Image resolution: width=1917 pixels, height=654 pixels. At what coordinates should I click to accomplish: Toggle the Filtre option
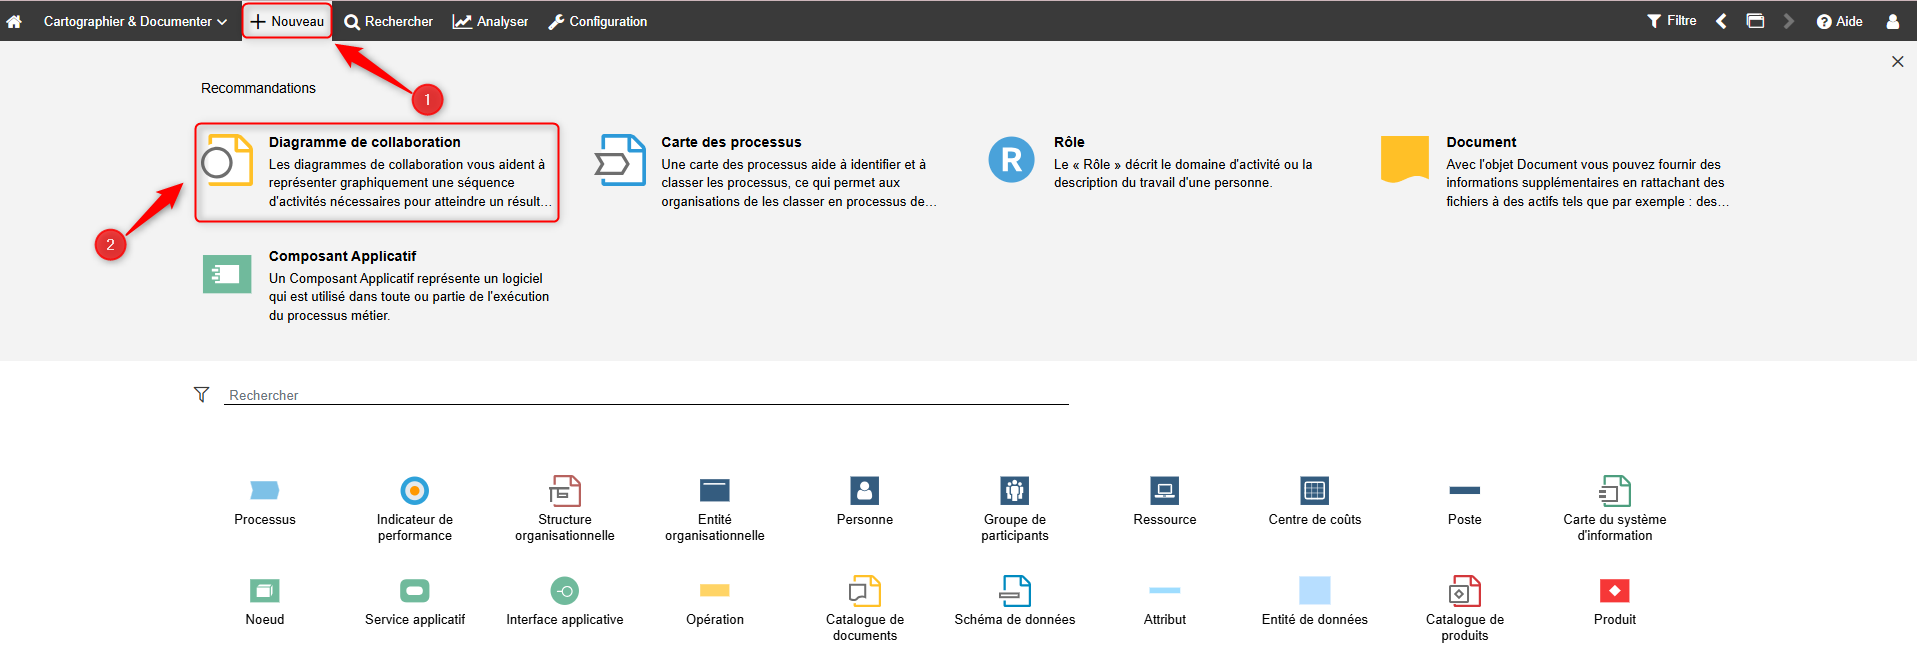(x=1671, y=21)
